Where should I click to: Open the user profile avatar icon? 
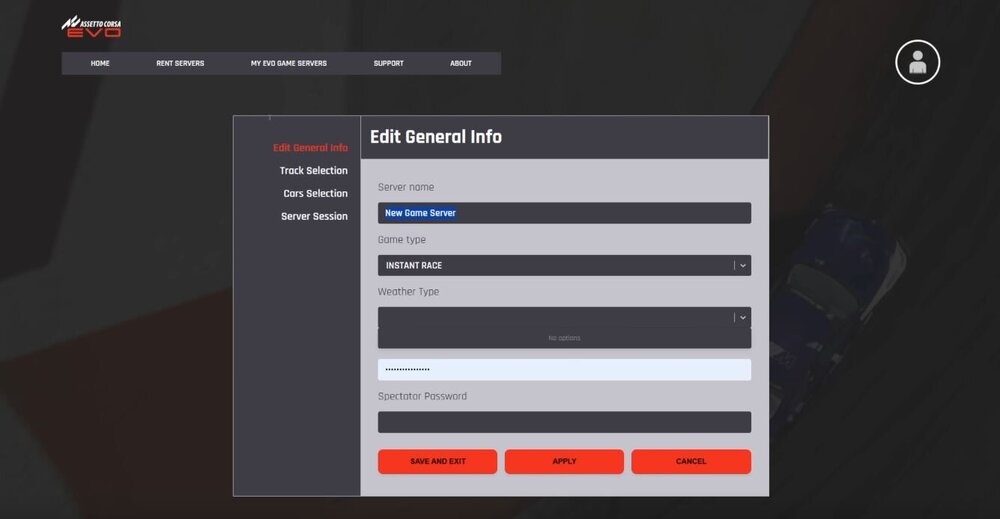click(x=917, y=62)
